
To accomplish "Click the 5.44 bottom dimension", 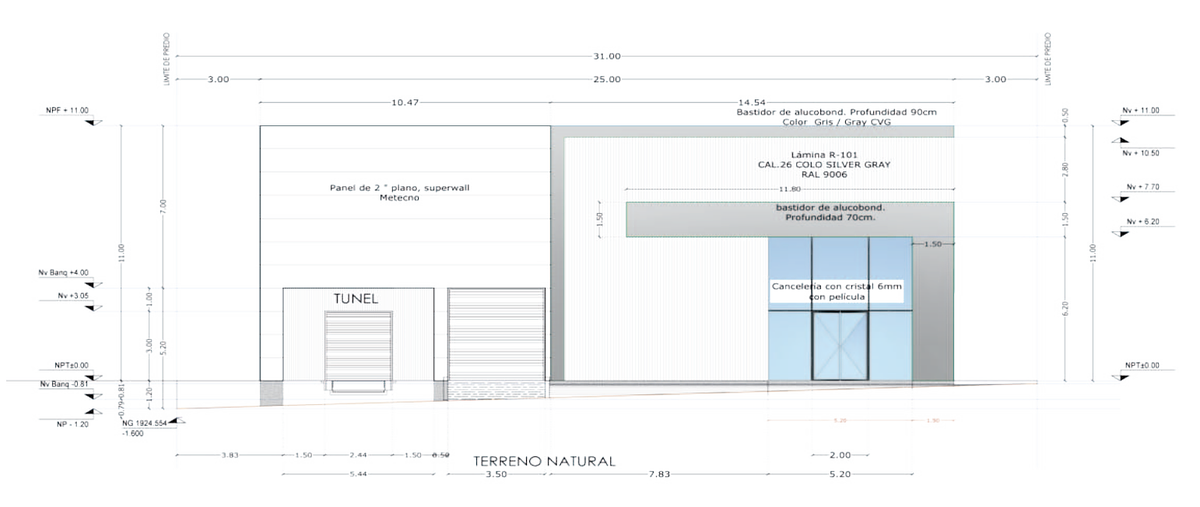I will pyautogui.click(x=358, y=473).
